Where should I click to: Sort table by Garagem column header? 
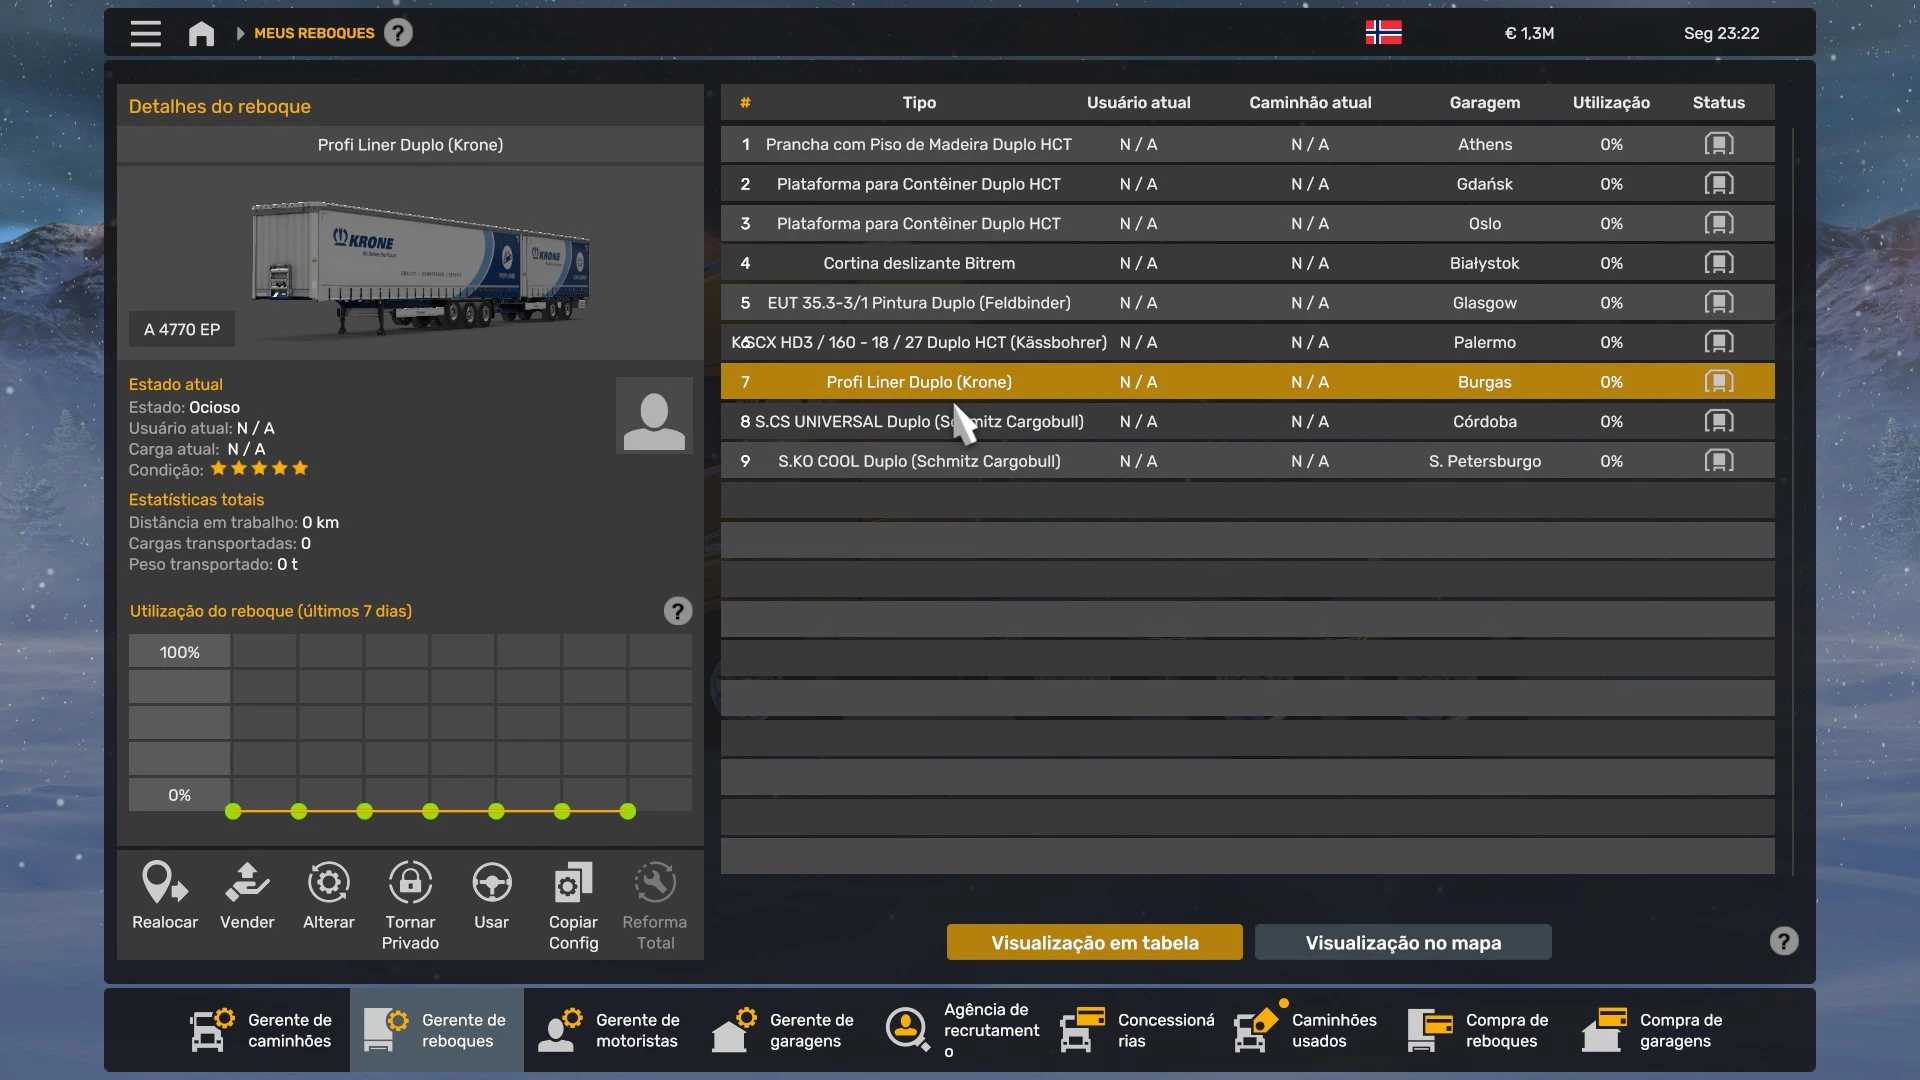(1484, 102)
